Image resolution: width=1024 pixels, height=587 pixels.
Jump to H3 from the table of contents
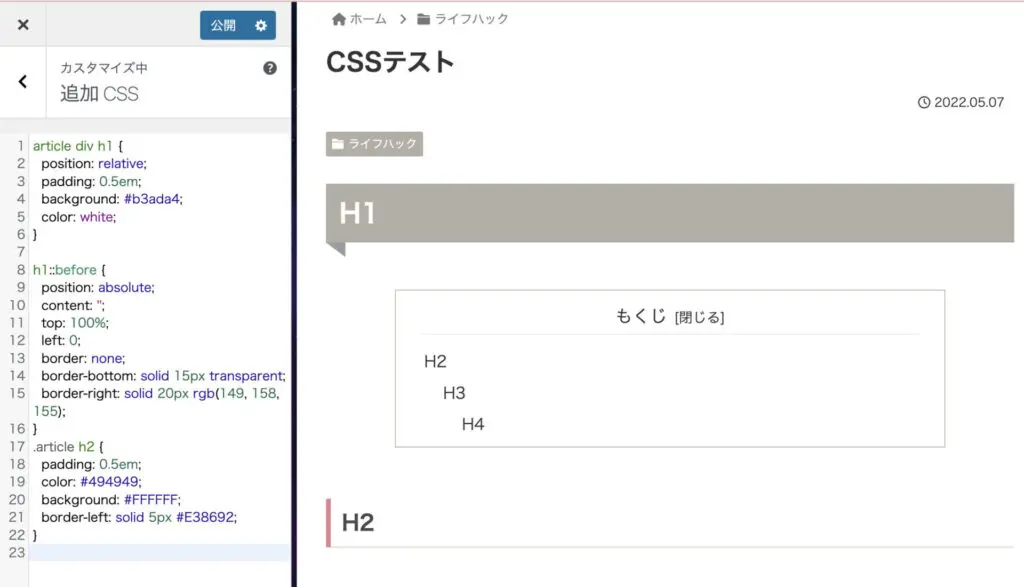[x=454, y=392]
